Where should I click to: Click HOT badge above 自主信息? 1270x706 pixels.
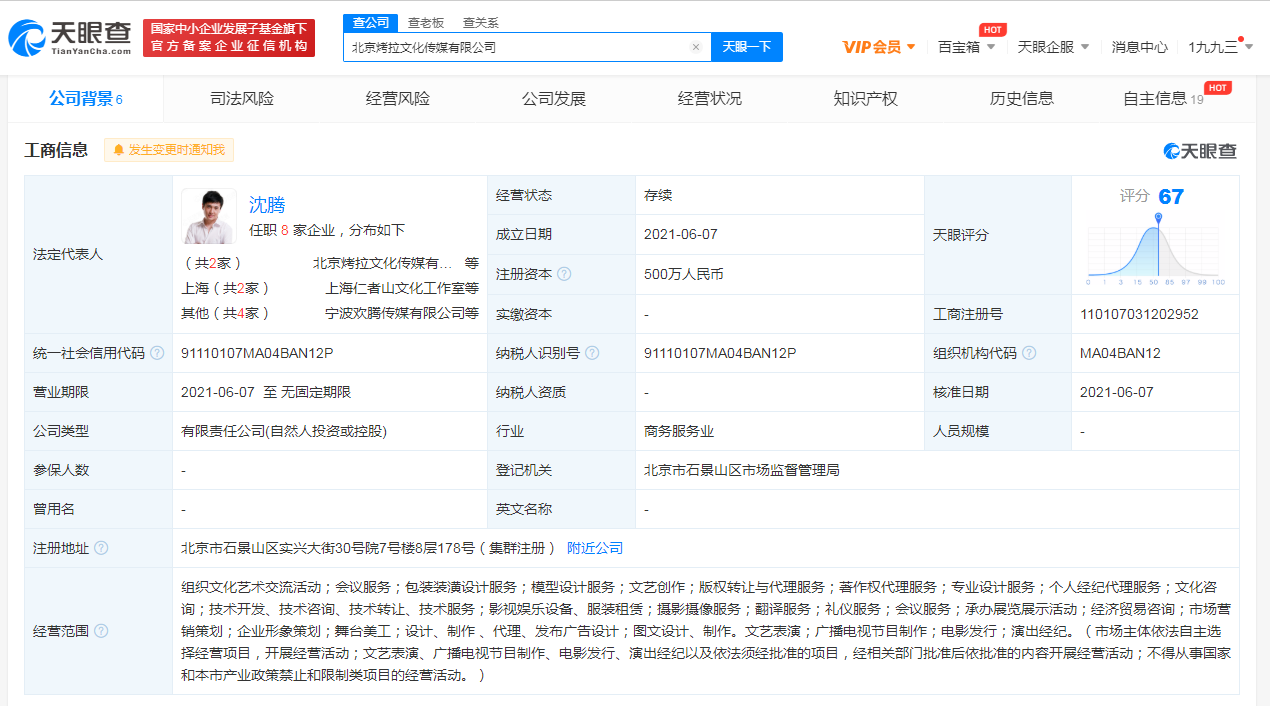pos(1217,87)
